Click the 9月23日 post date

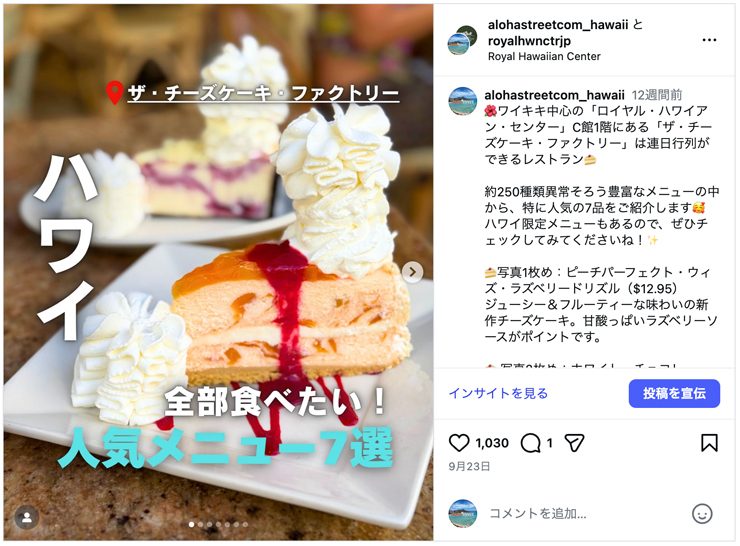469,466
